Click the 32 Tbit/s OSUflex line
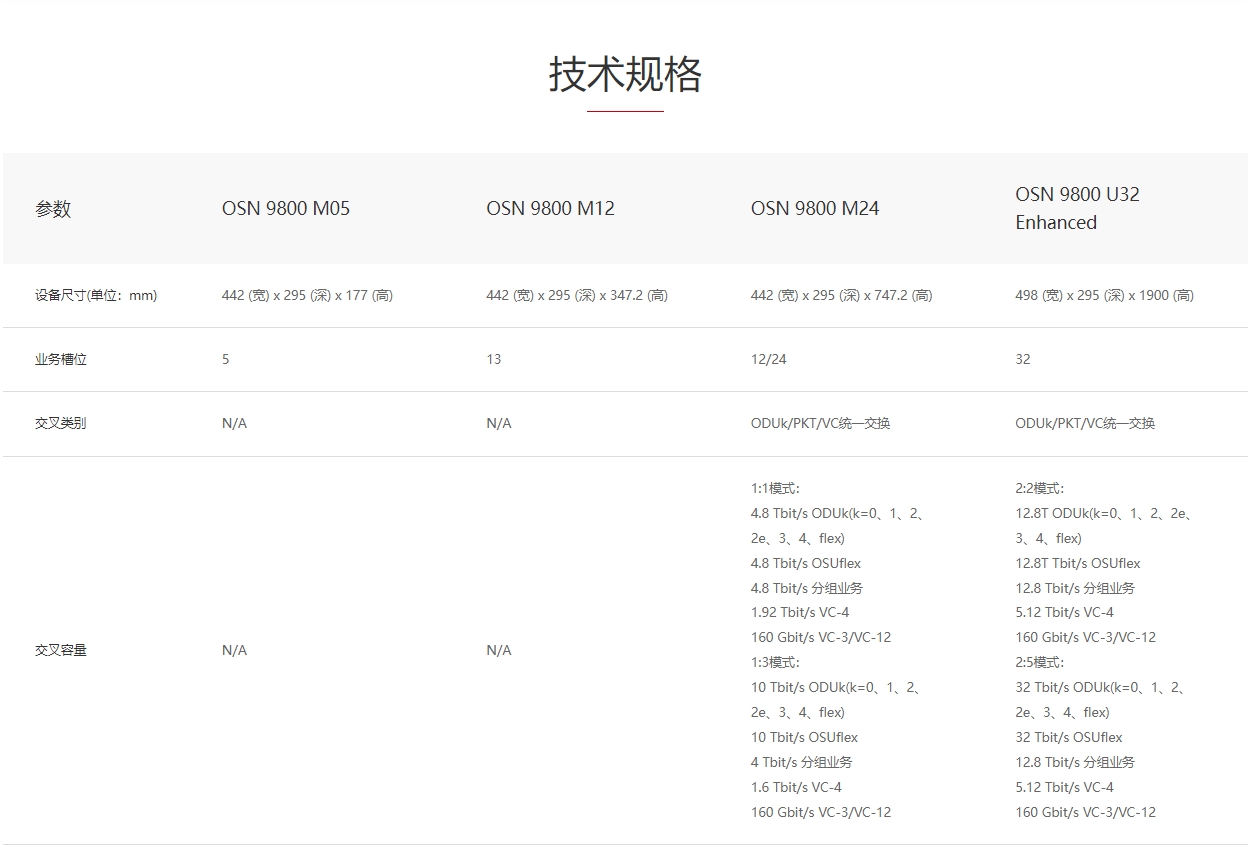Screen dimensions: 1251x851 pyautogui.click(x=1069, y=737)
